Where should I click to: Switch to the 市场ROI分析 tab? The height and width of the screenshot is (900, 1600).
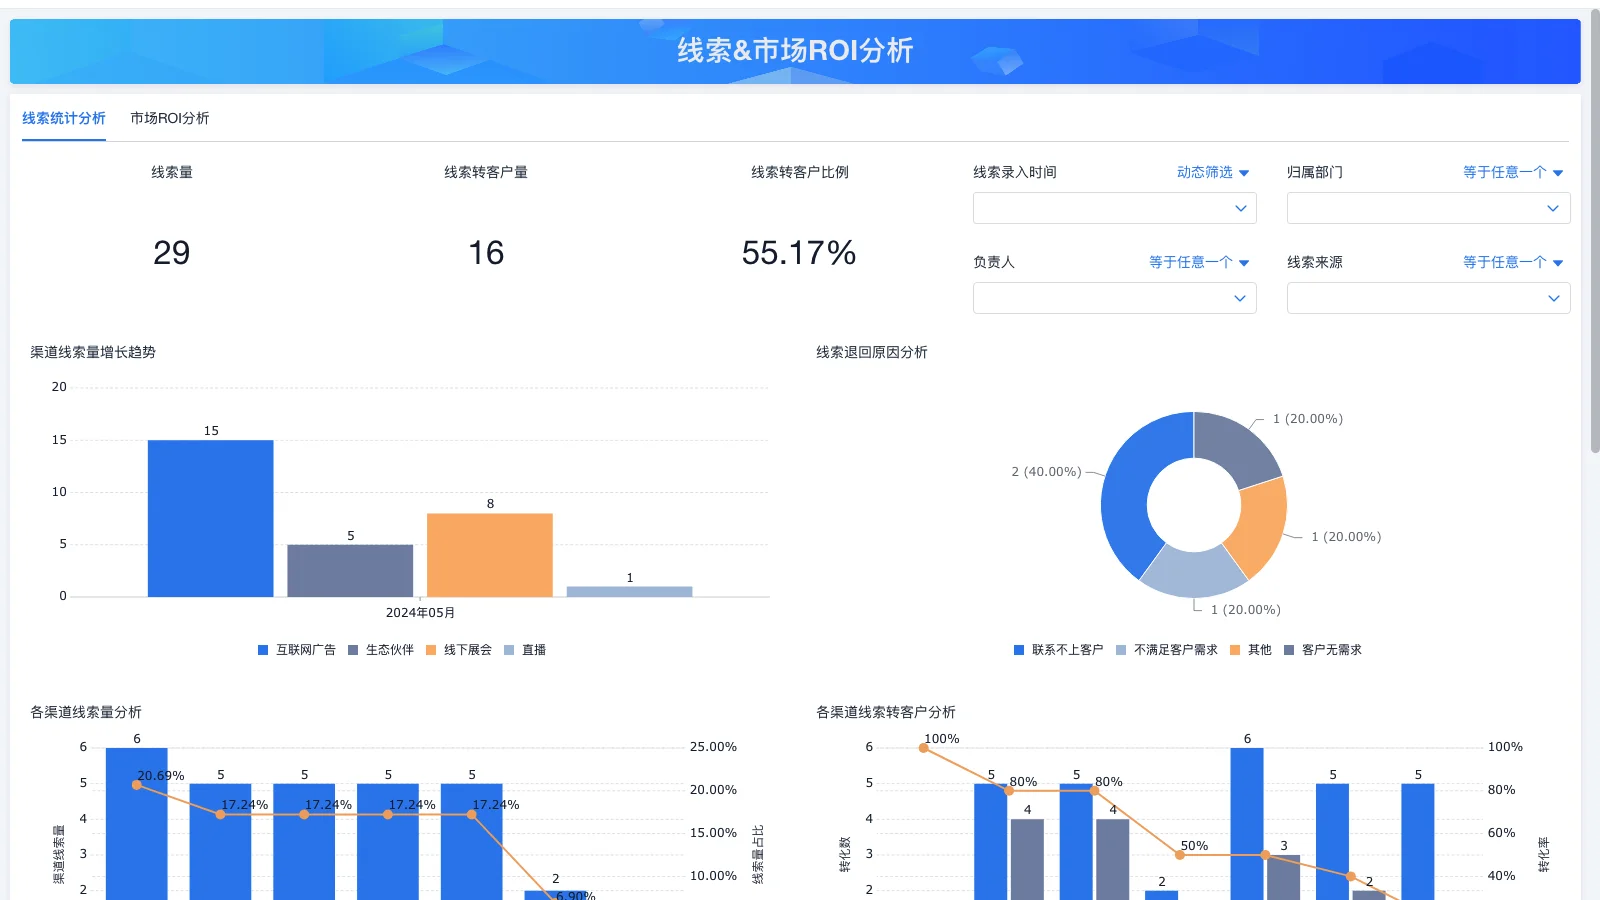[168, 118]
